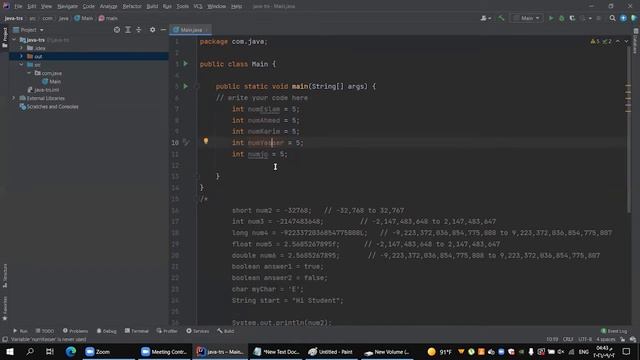Start debugging with the green bug icon
The image size is (640, 360).
tap(562, 18)
